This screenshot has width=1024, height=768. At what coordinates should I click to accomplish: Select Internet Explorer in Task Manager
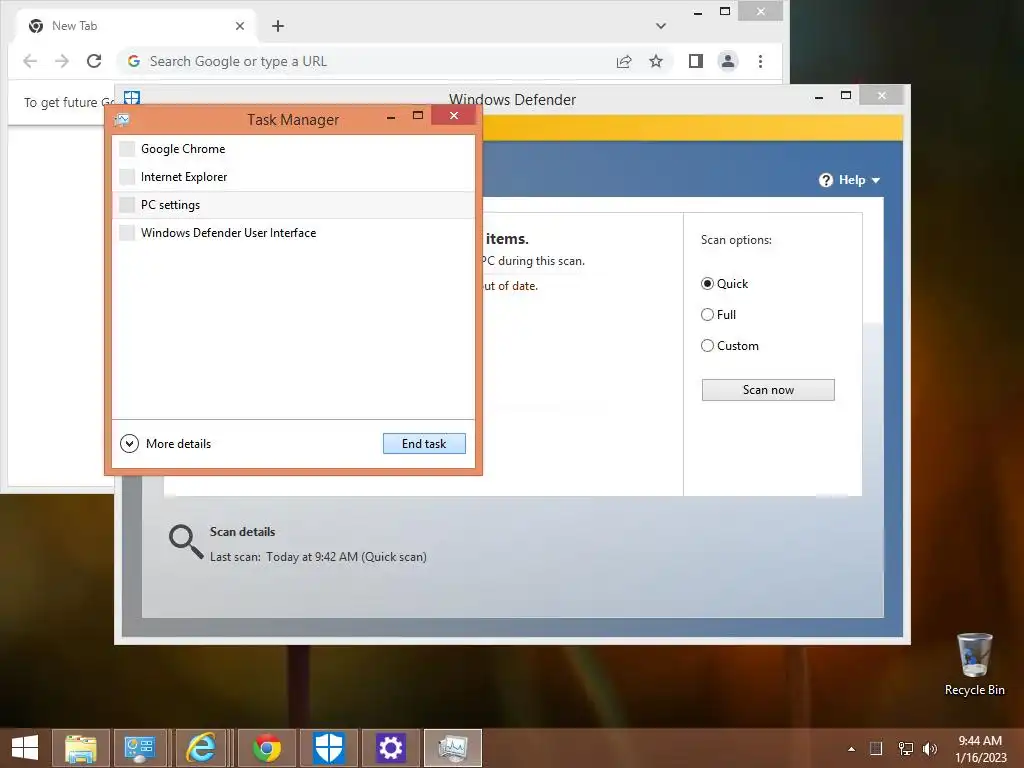[293, 177]
